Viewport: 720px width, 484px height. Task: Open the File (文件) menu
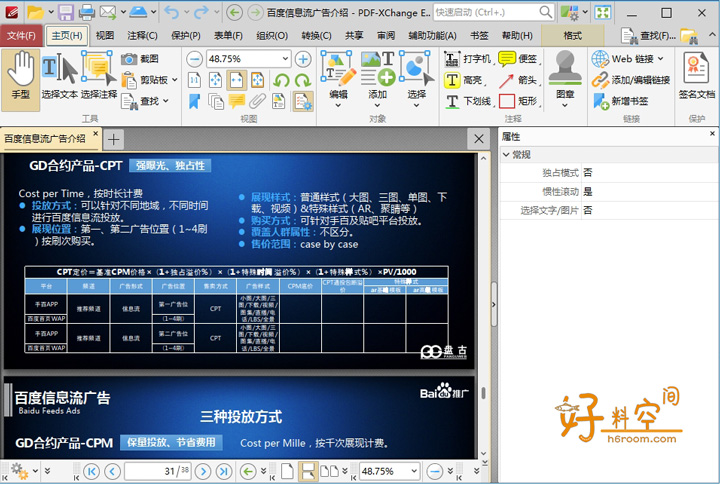[x=21, y=35]
